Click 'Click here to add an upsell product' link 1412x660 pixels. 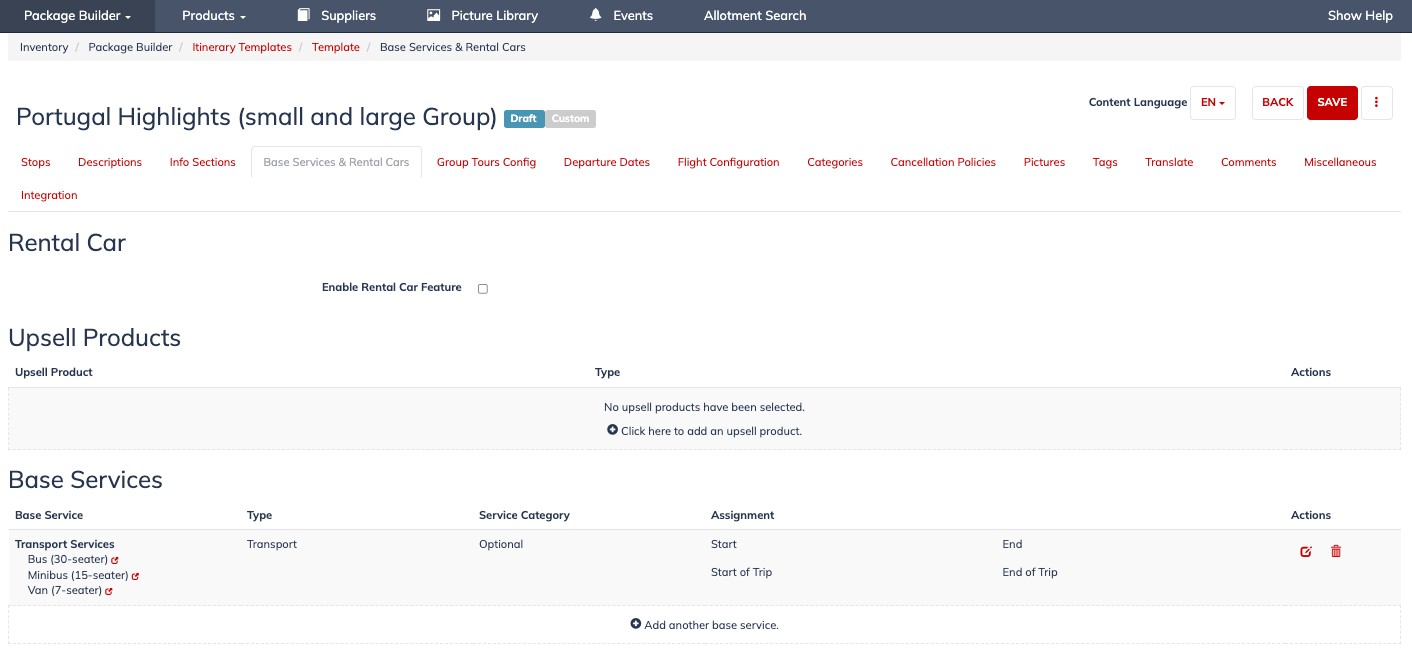(x=711, y=431)
